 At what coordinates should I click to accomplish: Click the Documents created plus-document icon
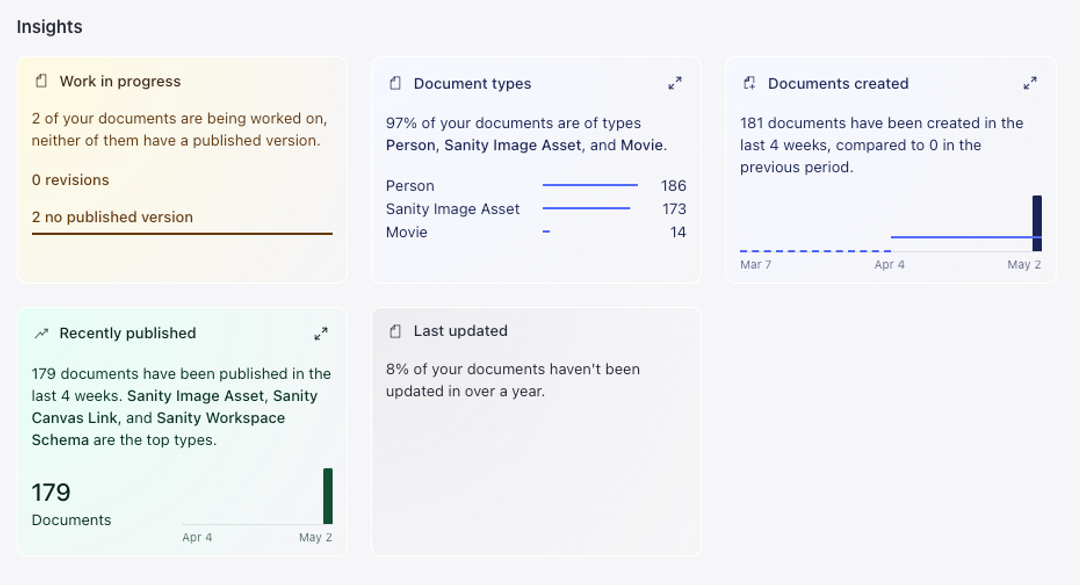749,83
